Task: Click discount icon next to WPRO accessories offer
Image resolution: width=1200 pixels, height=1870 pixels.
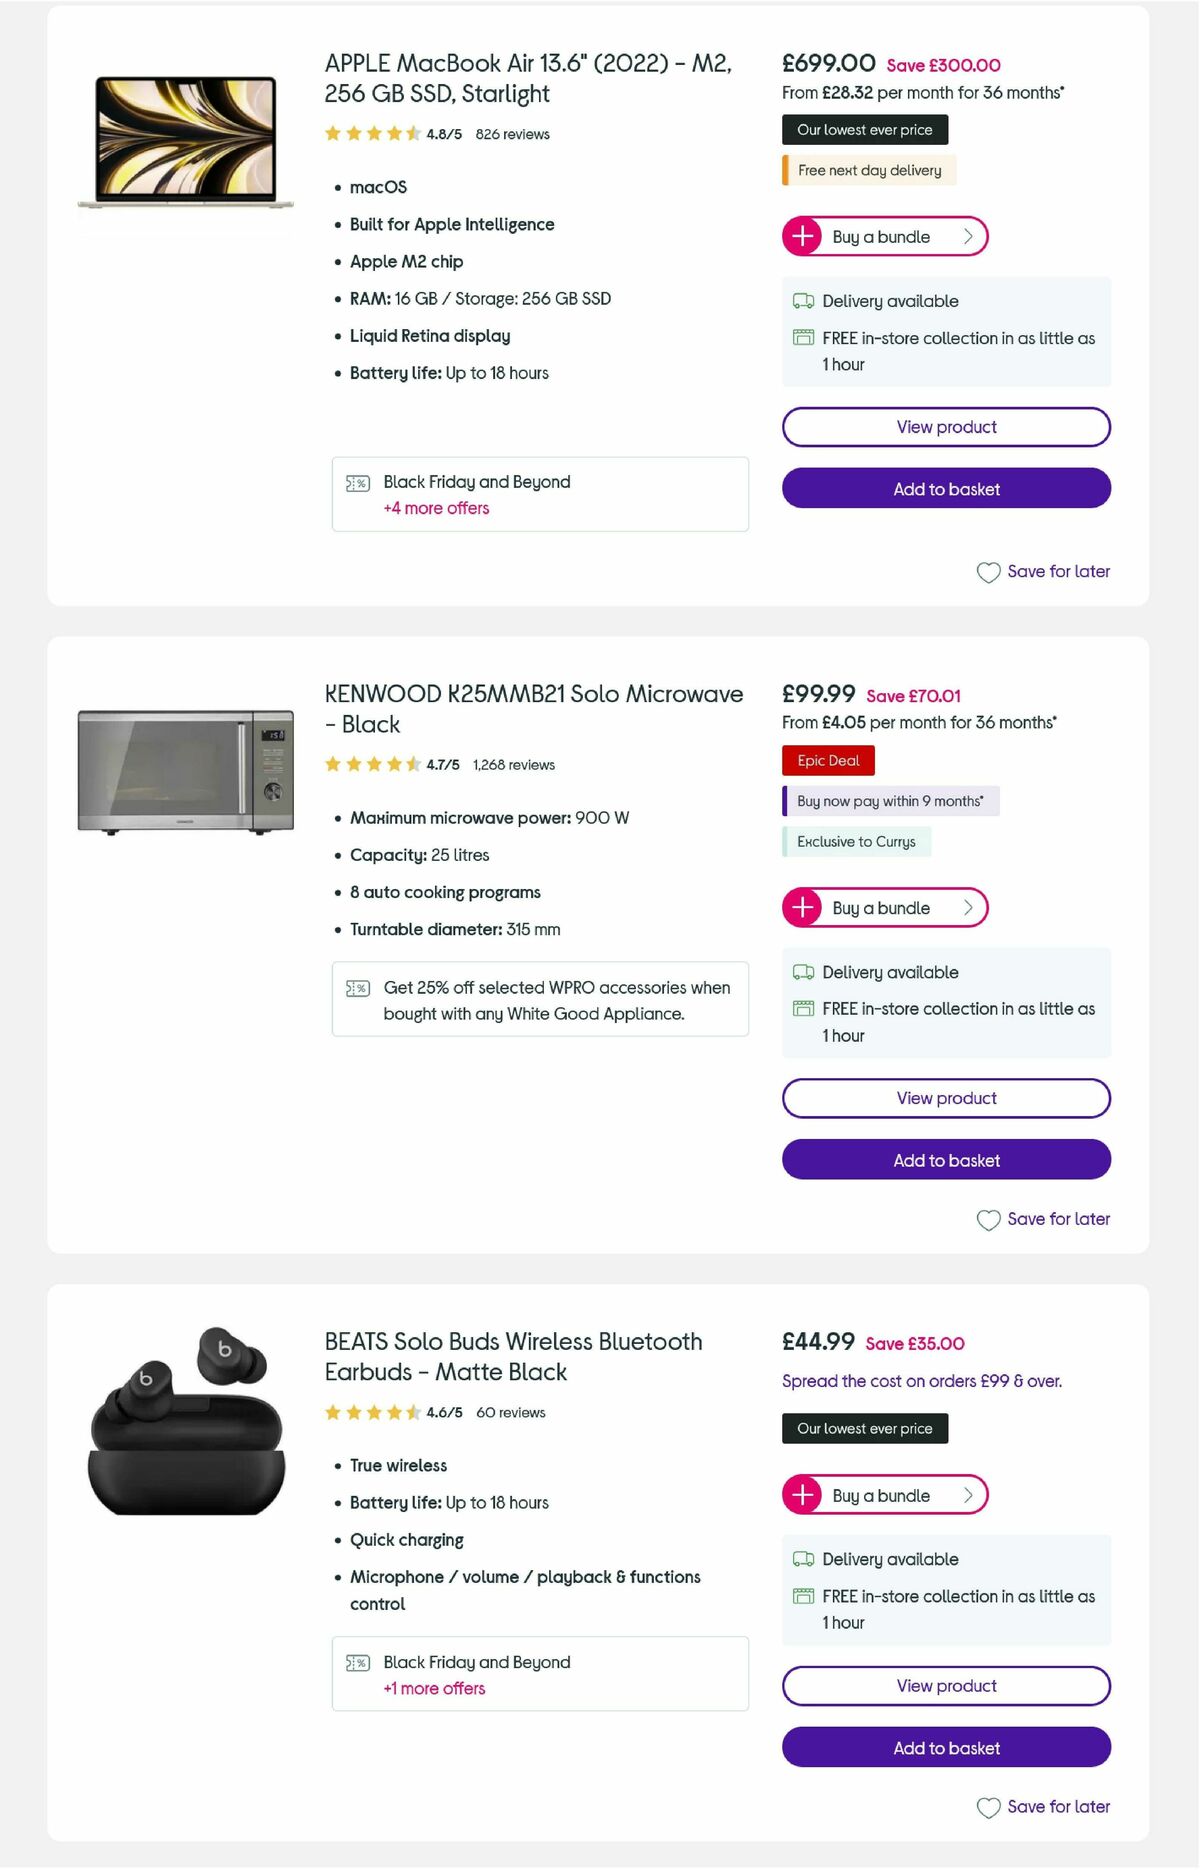Action: (x=356, y=988)
